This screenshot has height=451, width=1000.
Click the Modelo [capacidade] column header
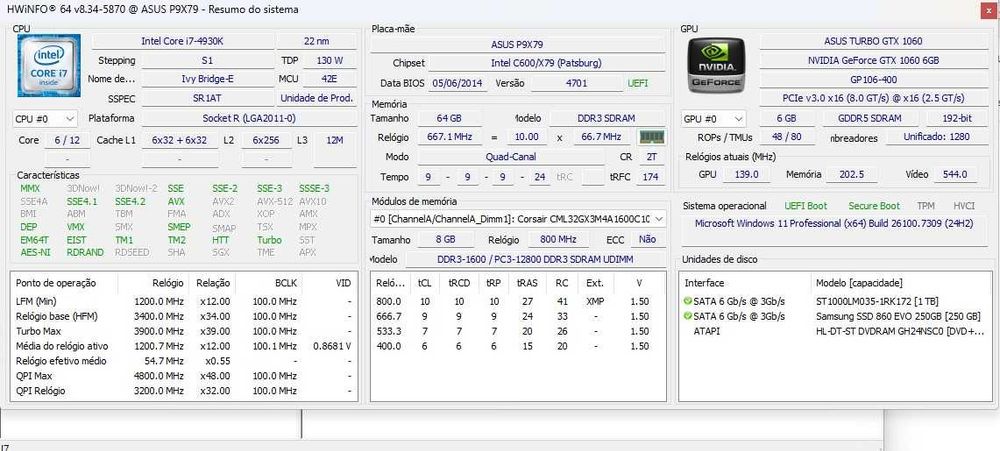902,283
